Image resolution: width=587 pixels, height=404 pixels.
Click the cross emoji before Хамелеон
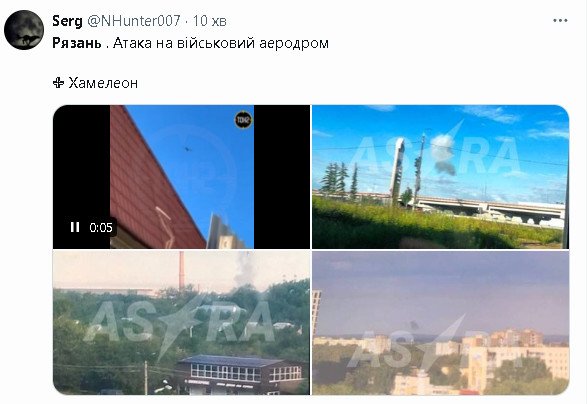click(x=58, y=83)
